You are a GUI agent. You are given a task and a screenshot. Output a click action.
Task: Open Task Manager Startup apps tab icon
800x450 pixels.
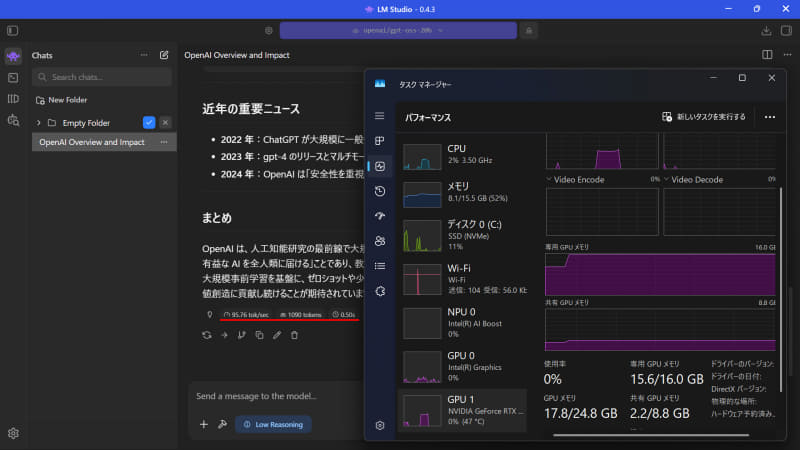pyautogui.click(x=380, y=216)
